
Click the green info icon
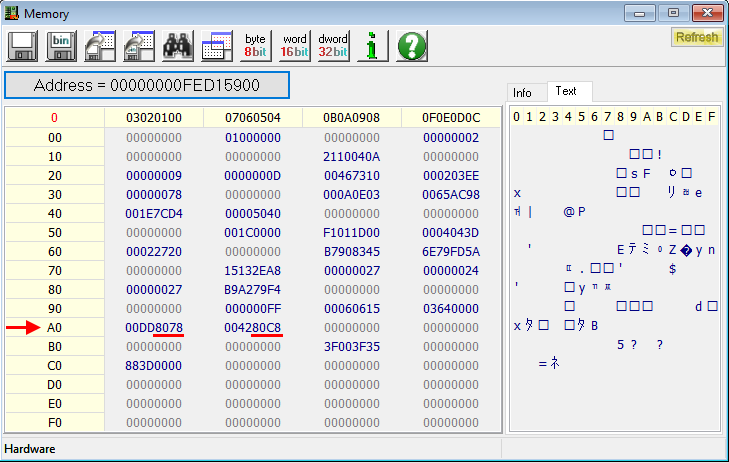(x=372, y=45)
